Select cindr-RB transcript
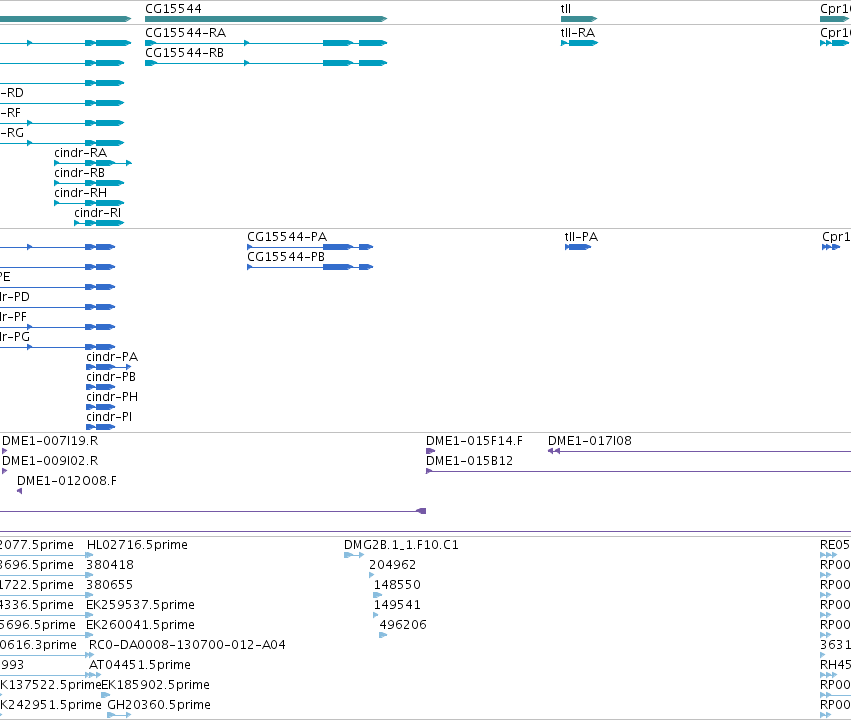 point(89,183)
